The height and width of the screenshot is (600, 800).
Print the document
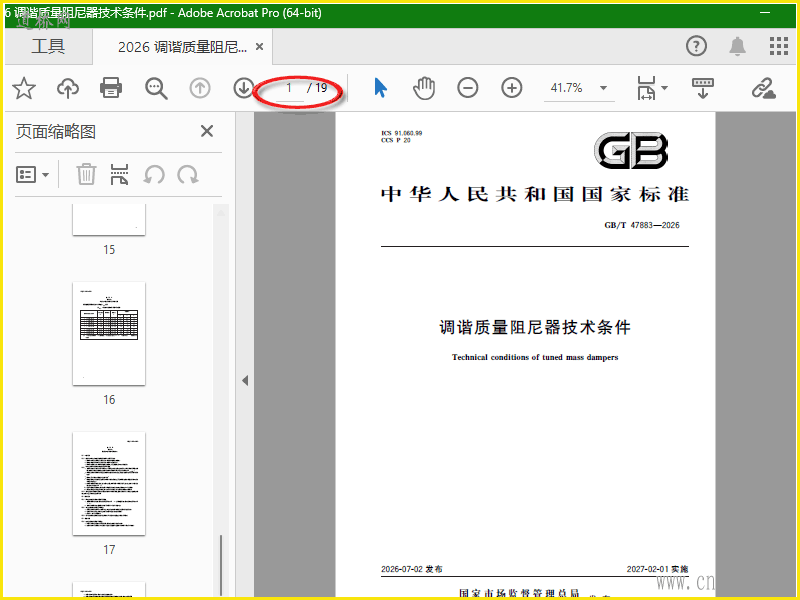point(111,88)
